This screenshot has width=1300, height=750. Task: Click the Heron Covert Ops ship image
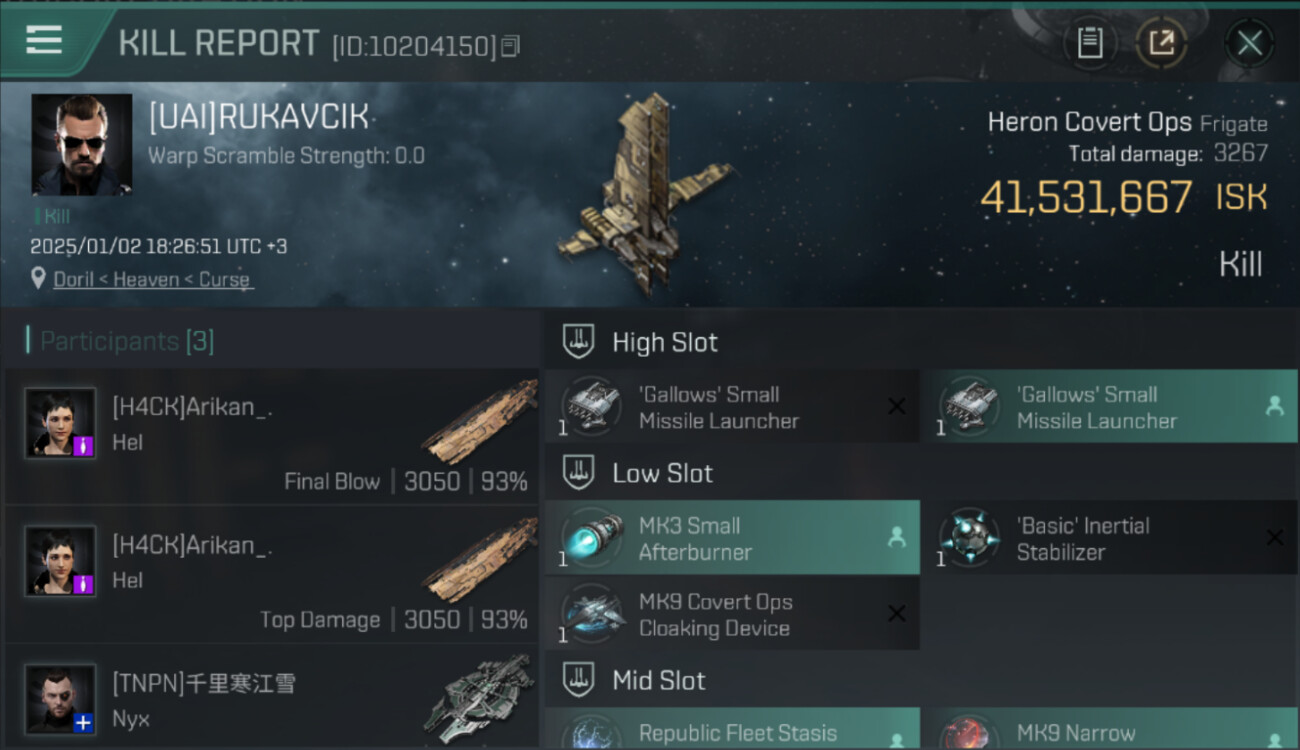pyautogui.click(x=645, y=193)
